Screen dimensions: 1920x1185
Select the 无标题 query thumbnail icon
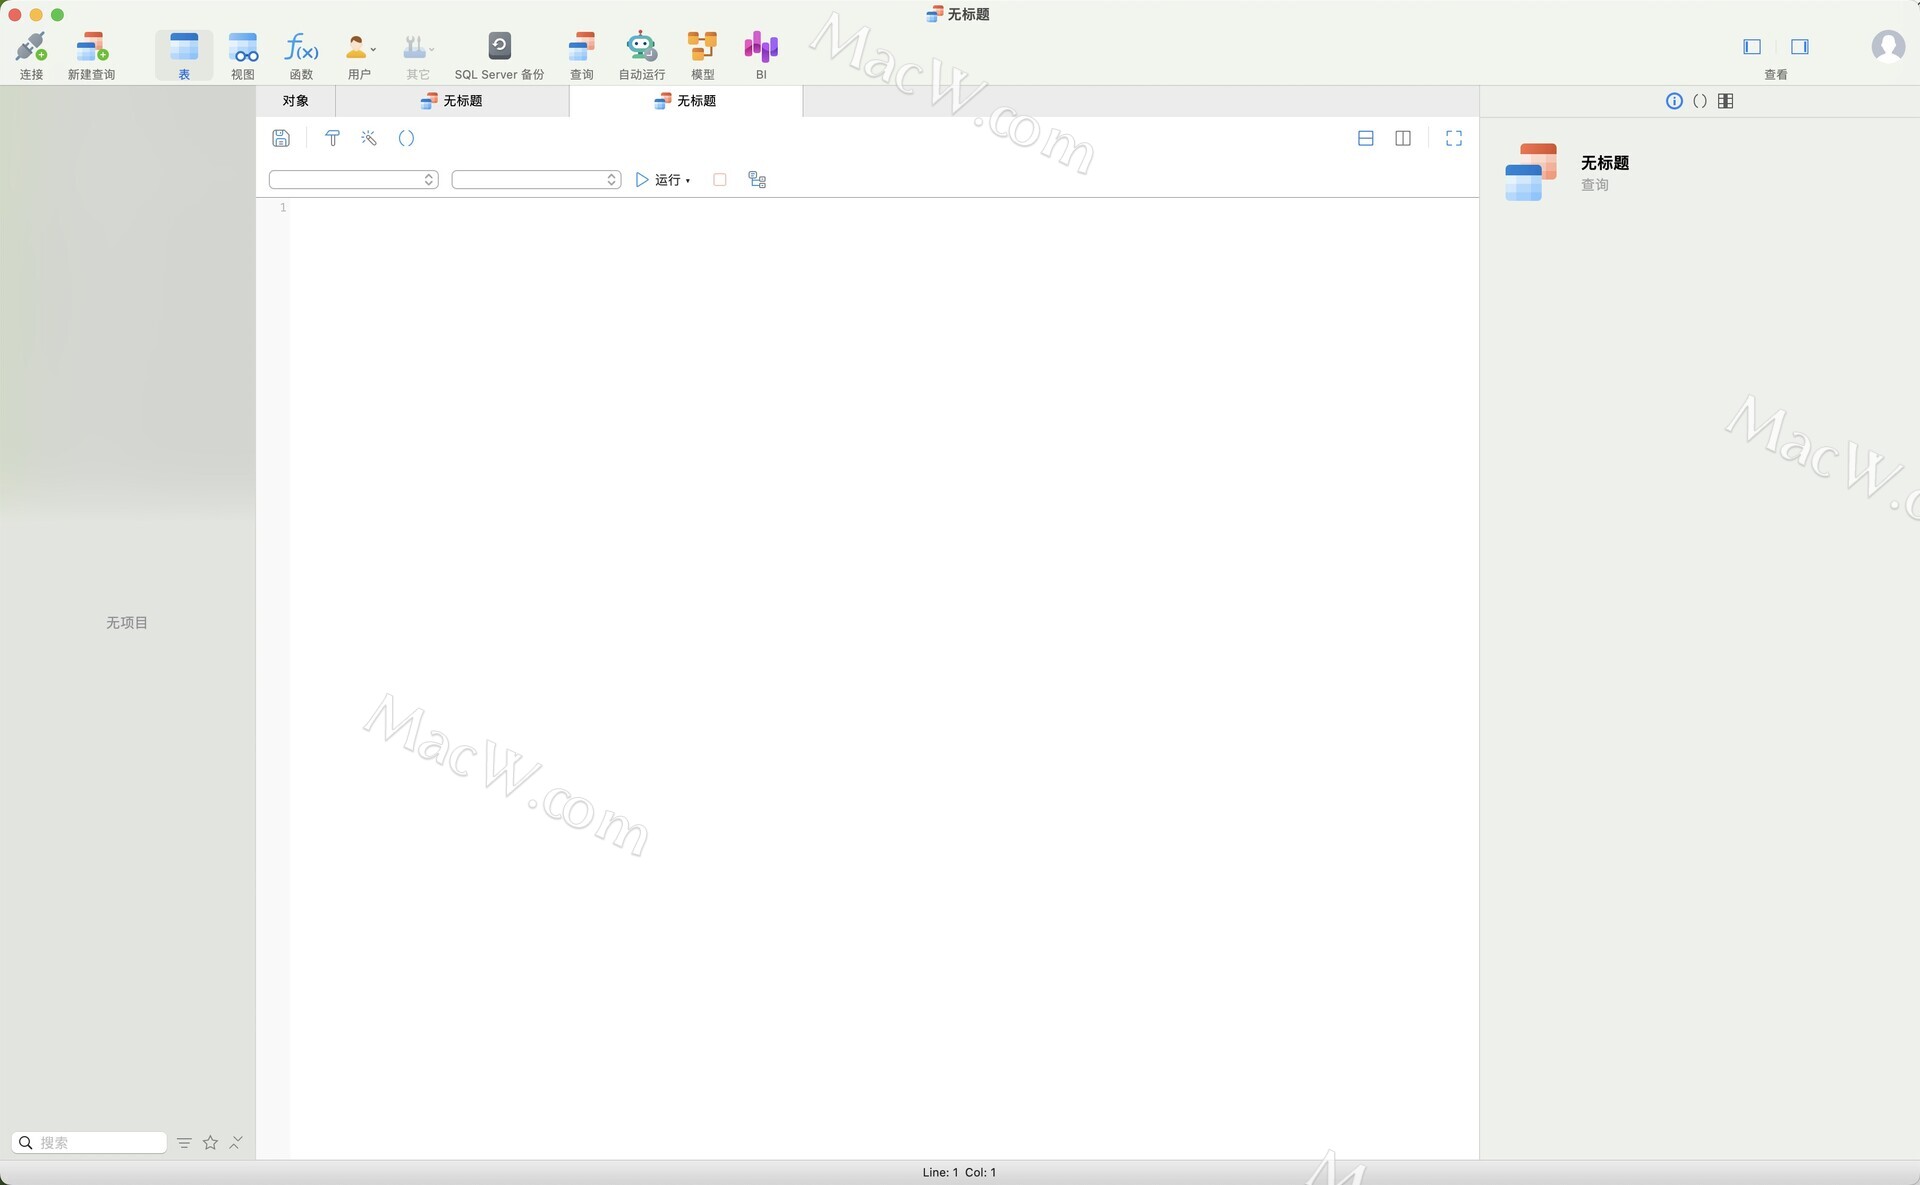(1531, 172)
